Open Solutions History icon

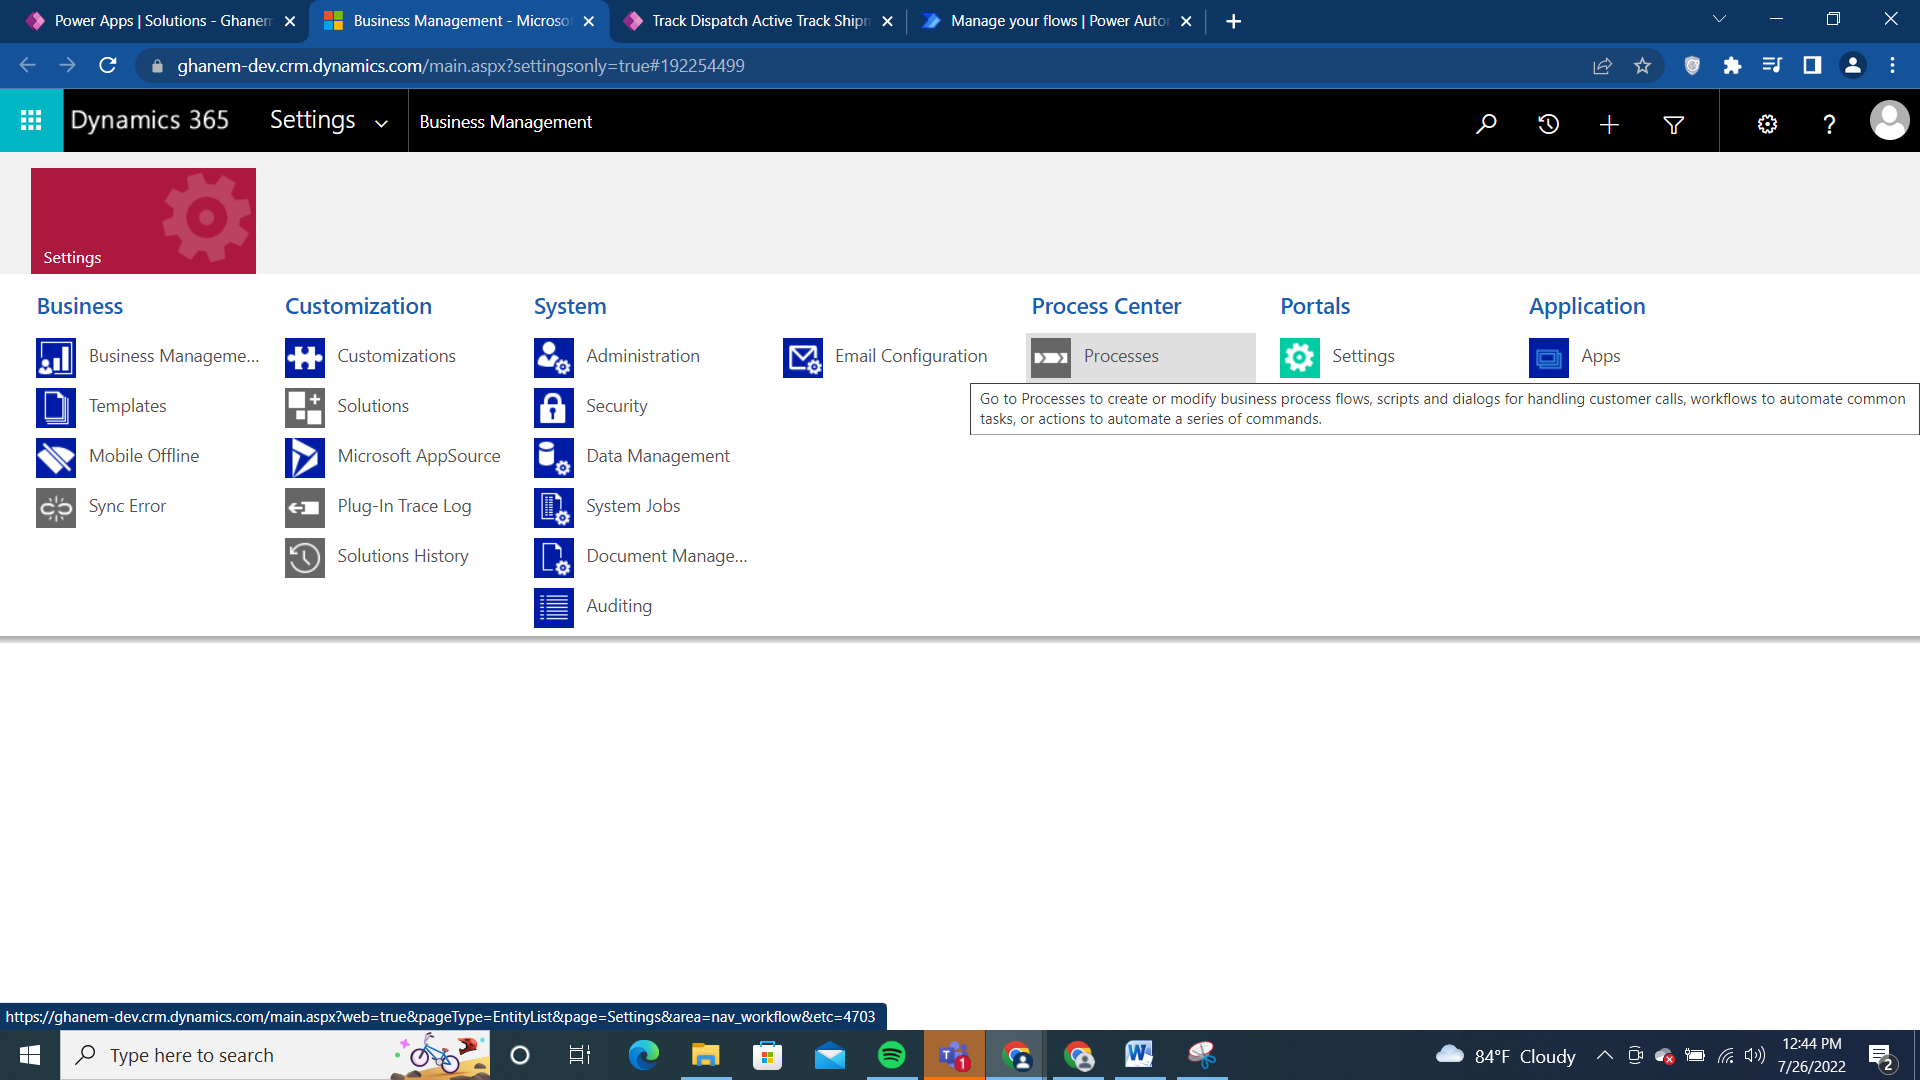point(304,557)
